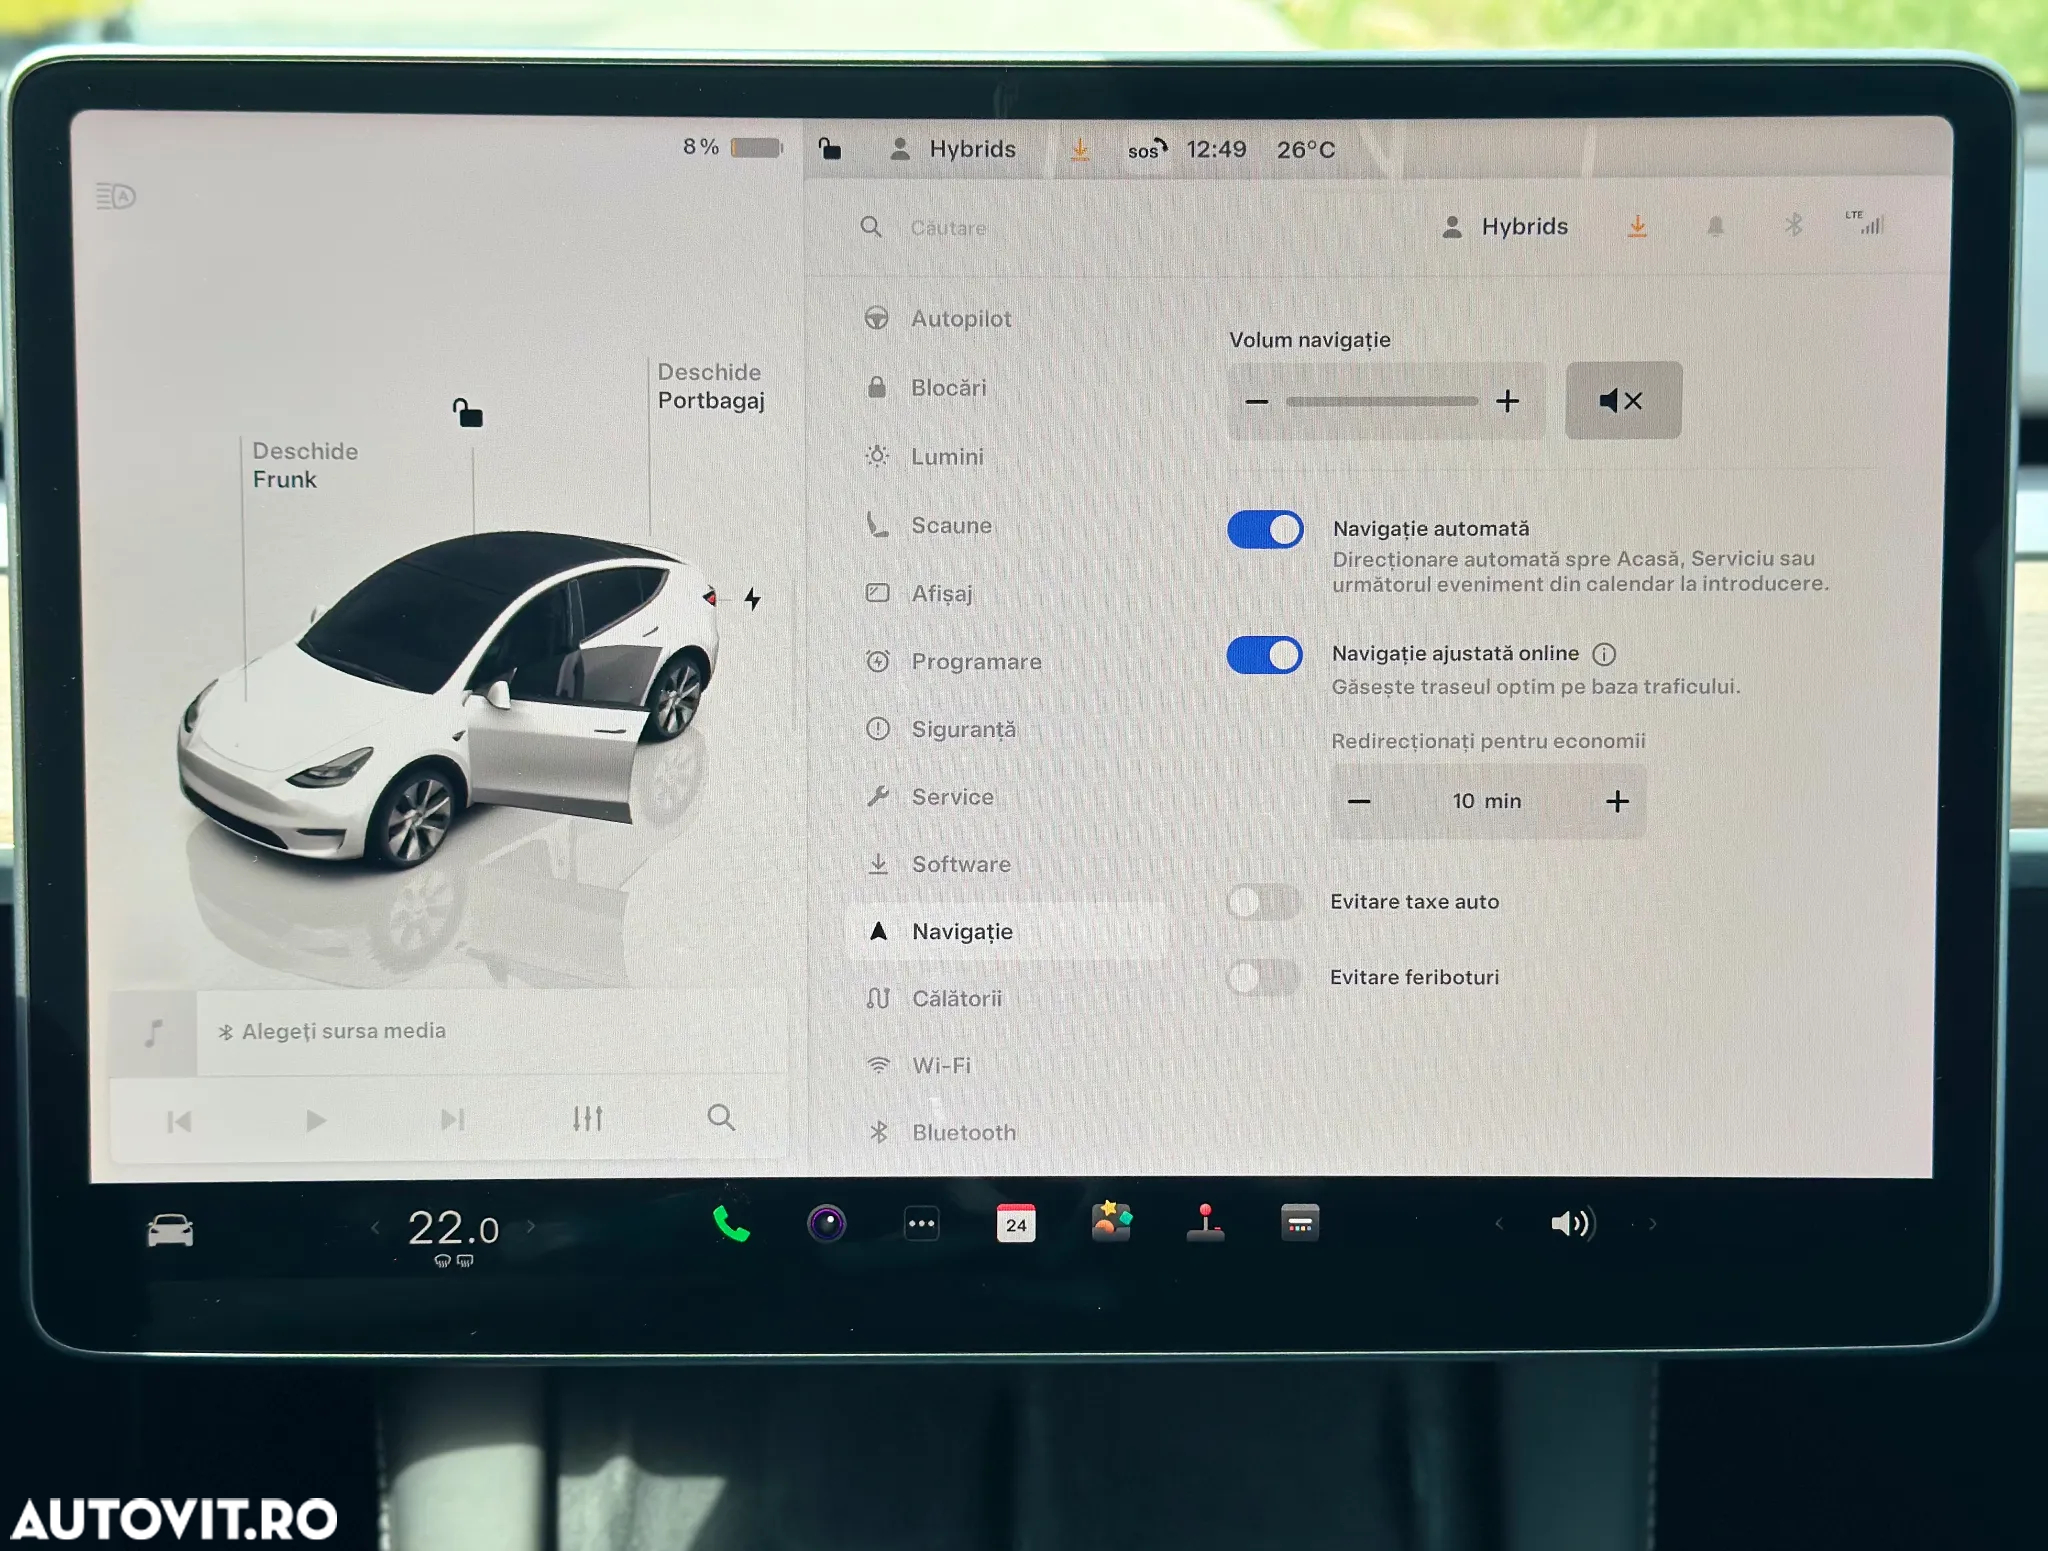2048x1551 pixels.
Task: Mute navigation volume with speaker icon
Action: click(1622, 400)
